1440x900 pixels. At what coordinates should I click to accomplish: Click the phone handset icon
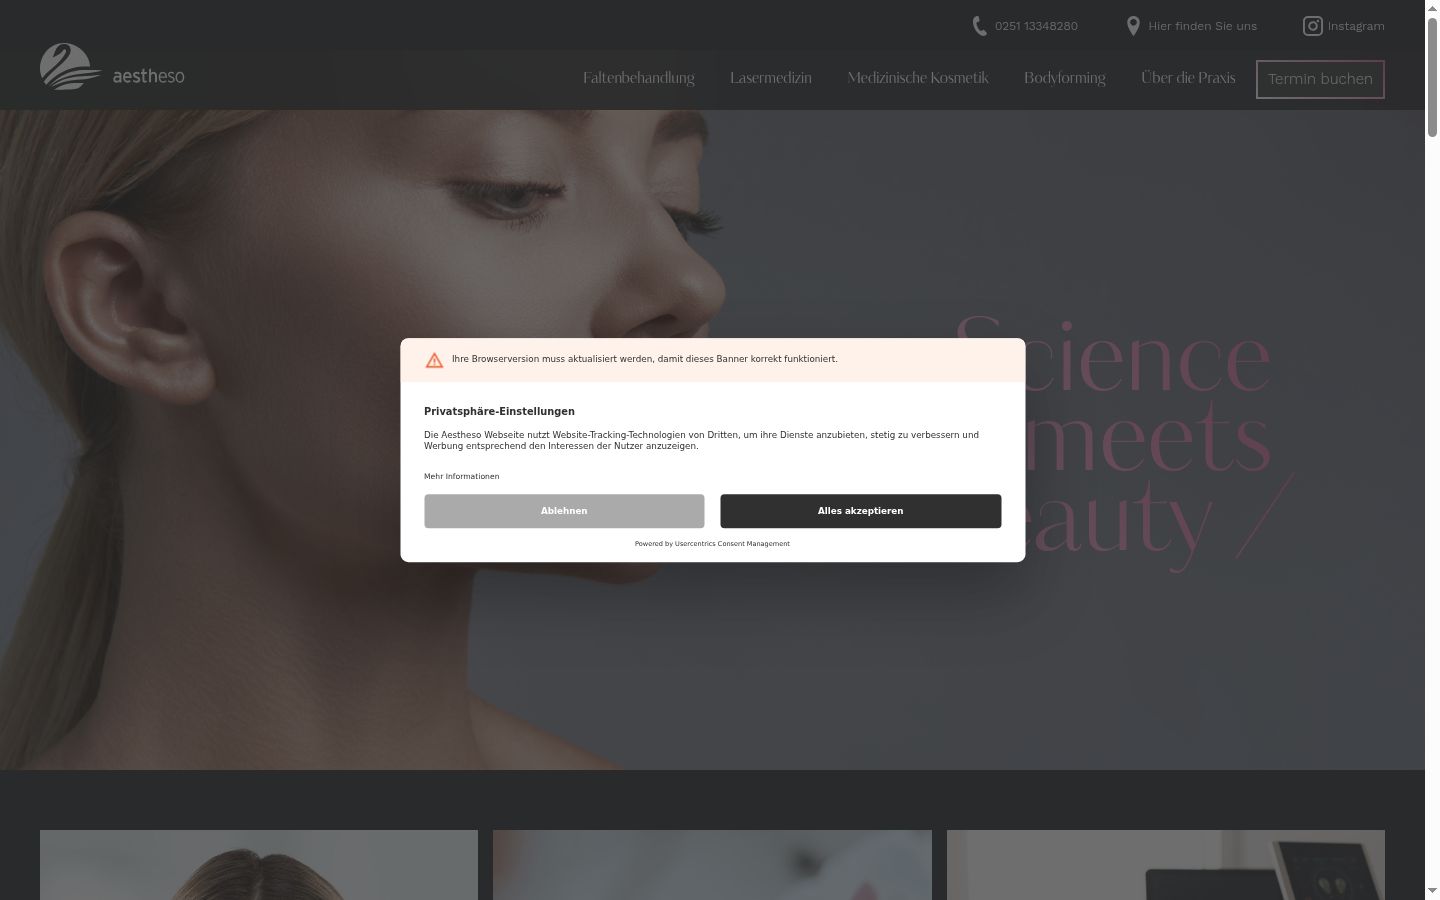pyautogui.click(x=979, y=26)
